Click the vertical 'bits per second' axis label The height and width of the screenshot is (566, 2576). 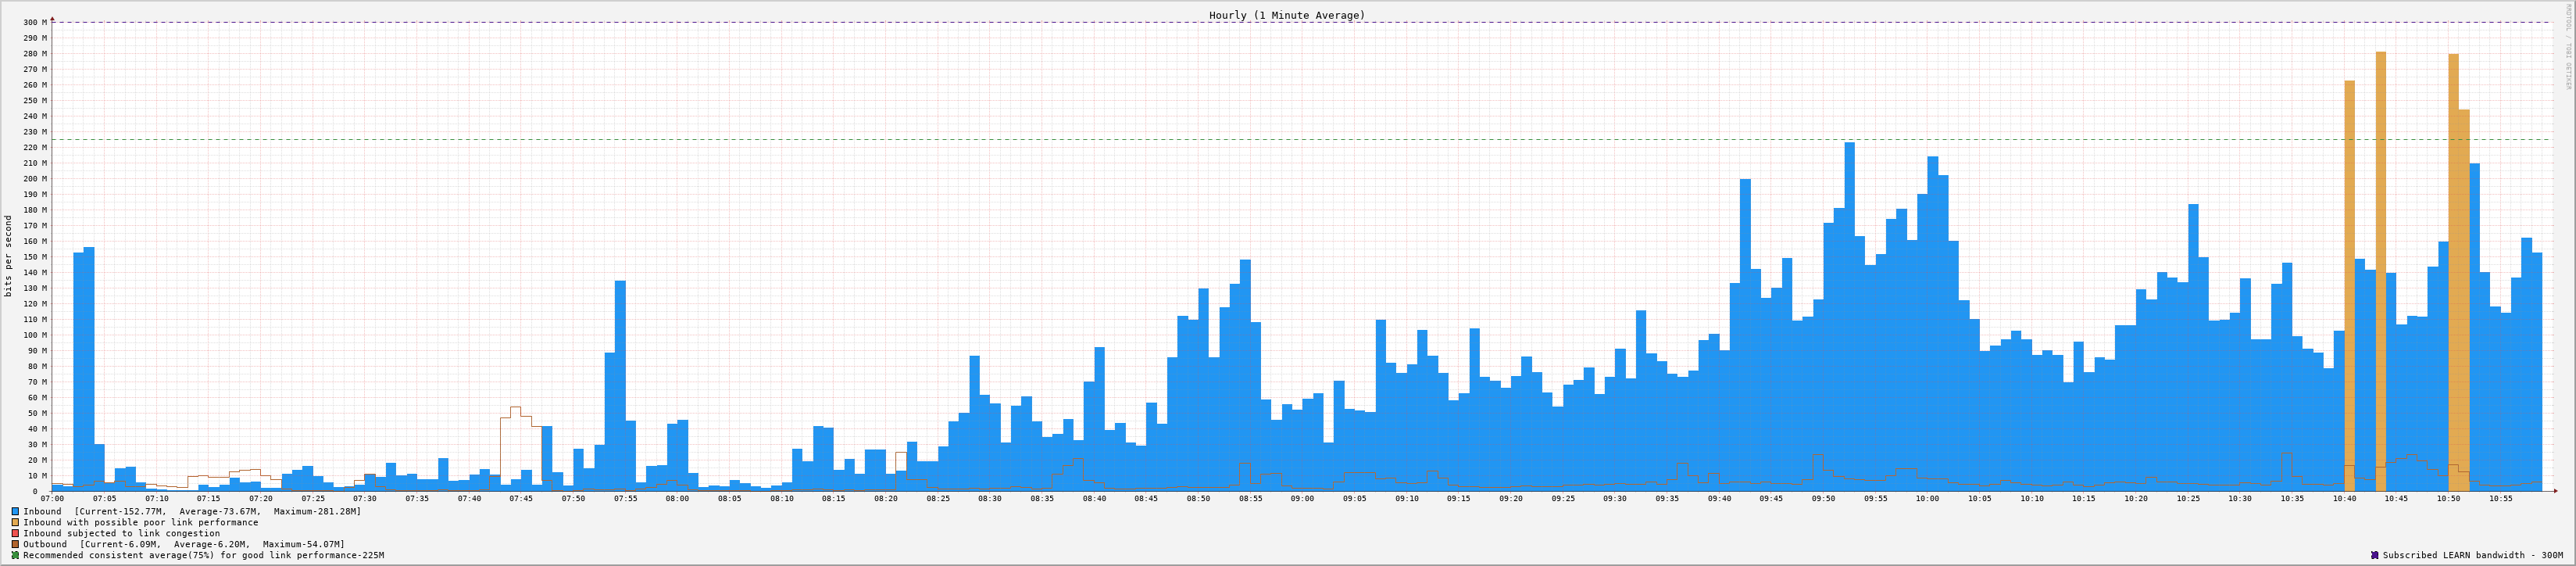click(x=9, y=256)
